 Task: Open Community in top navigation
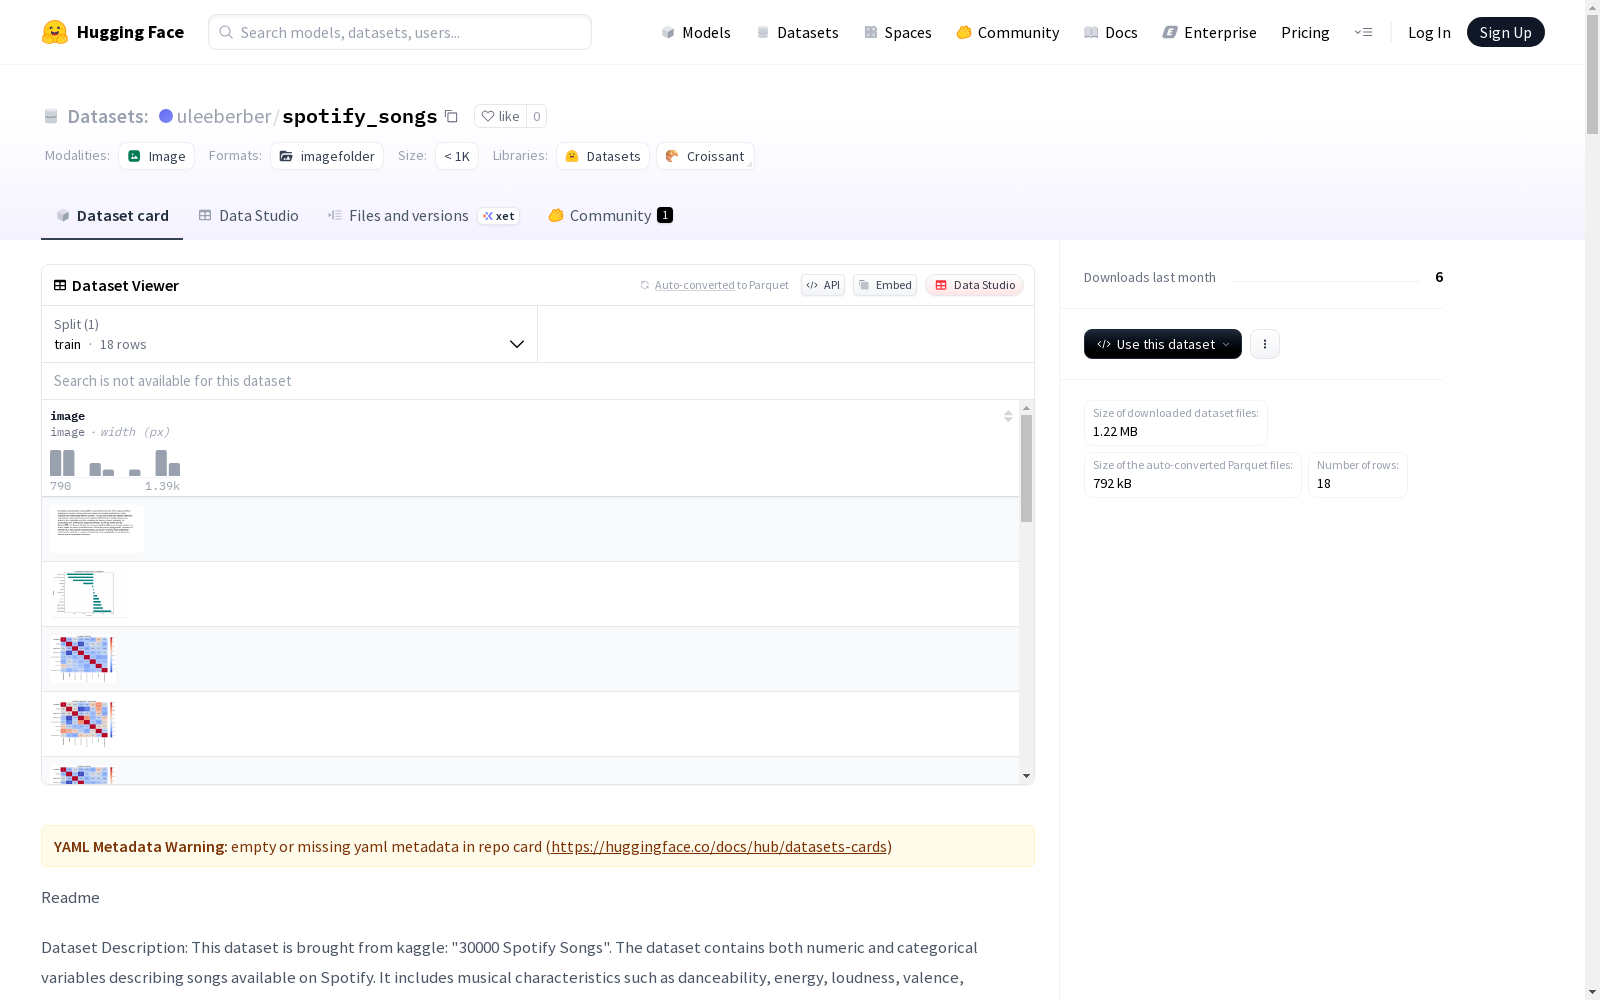pos(1007,32)
